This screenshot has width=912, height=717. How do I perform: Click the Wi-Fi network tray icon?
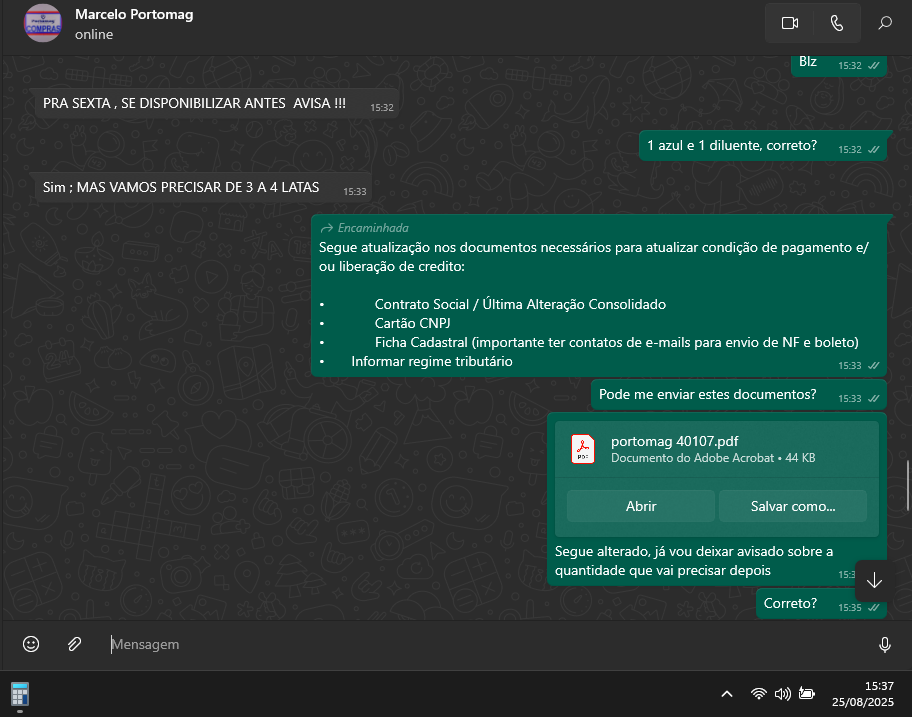[759, 693]
